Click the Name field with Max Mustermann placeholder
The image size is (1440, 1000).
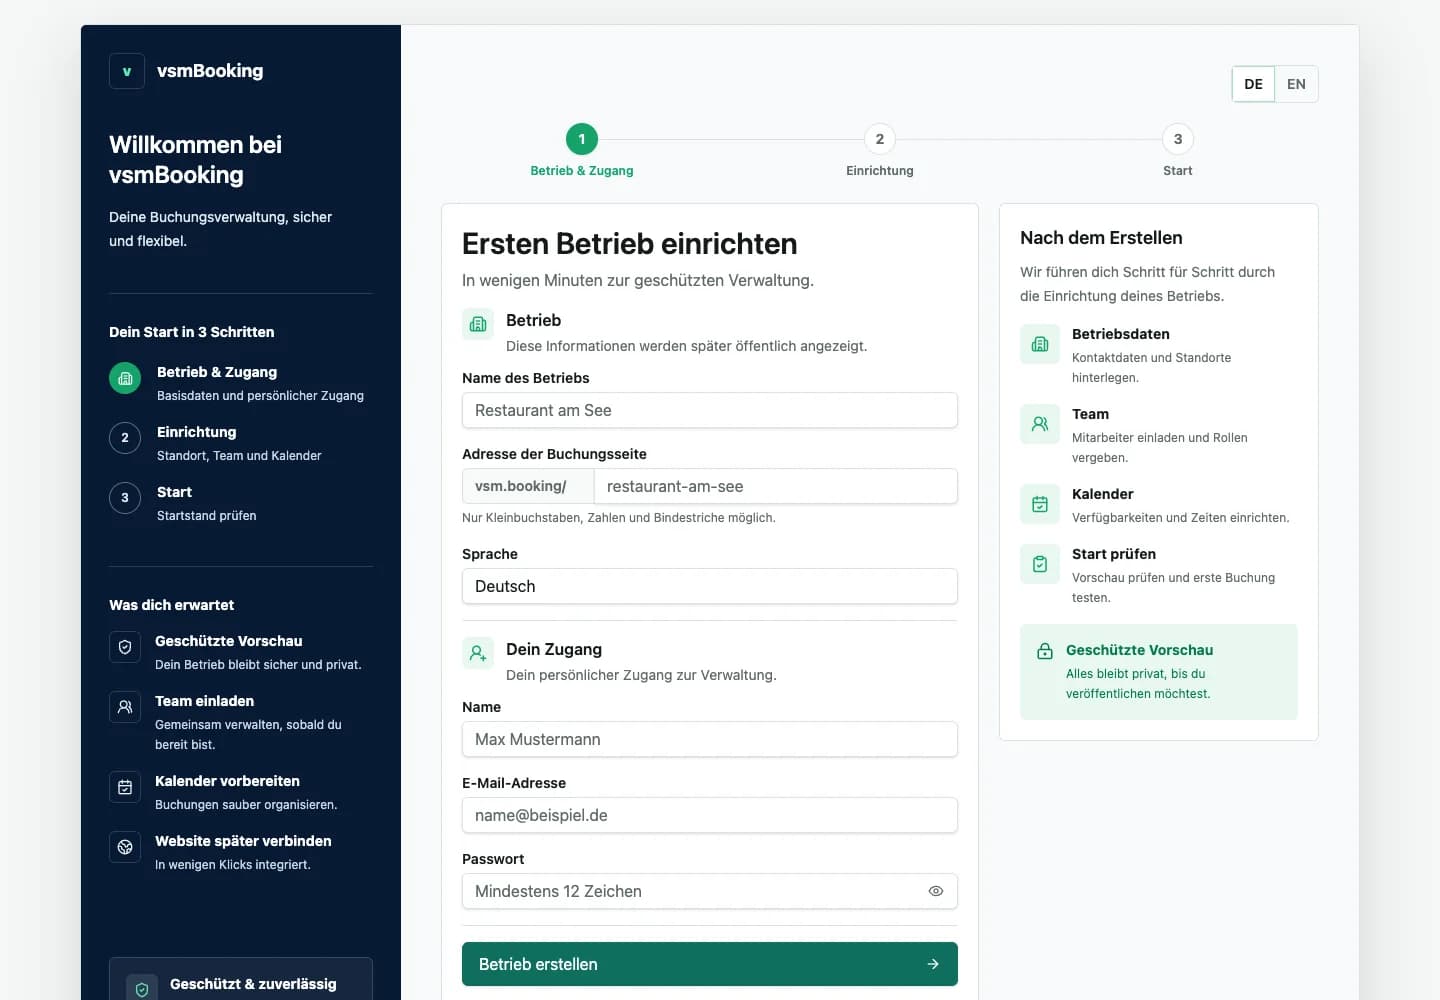coord(710,739)
